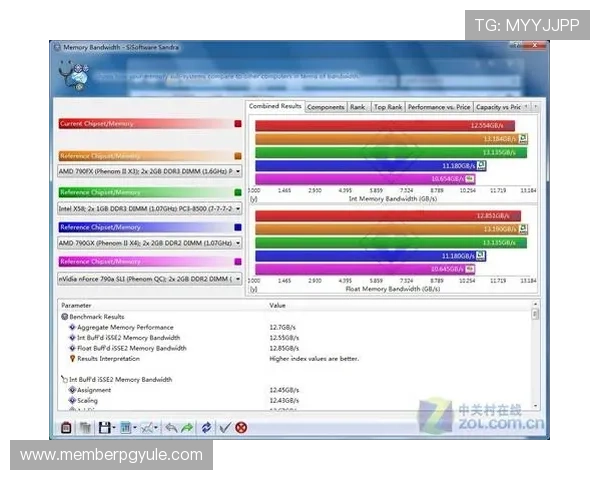The image size is (600, 480).
Task: Click the chart graph icon in toolbar
Action: (x=147, y=428)
